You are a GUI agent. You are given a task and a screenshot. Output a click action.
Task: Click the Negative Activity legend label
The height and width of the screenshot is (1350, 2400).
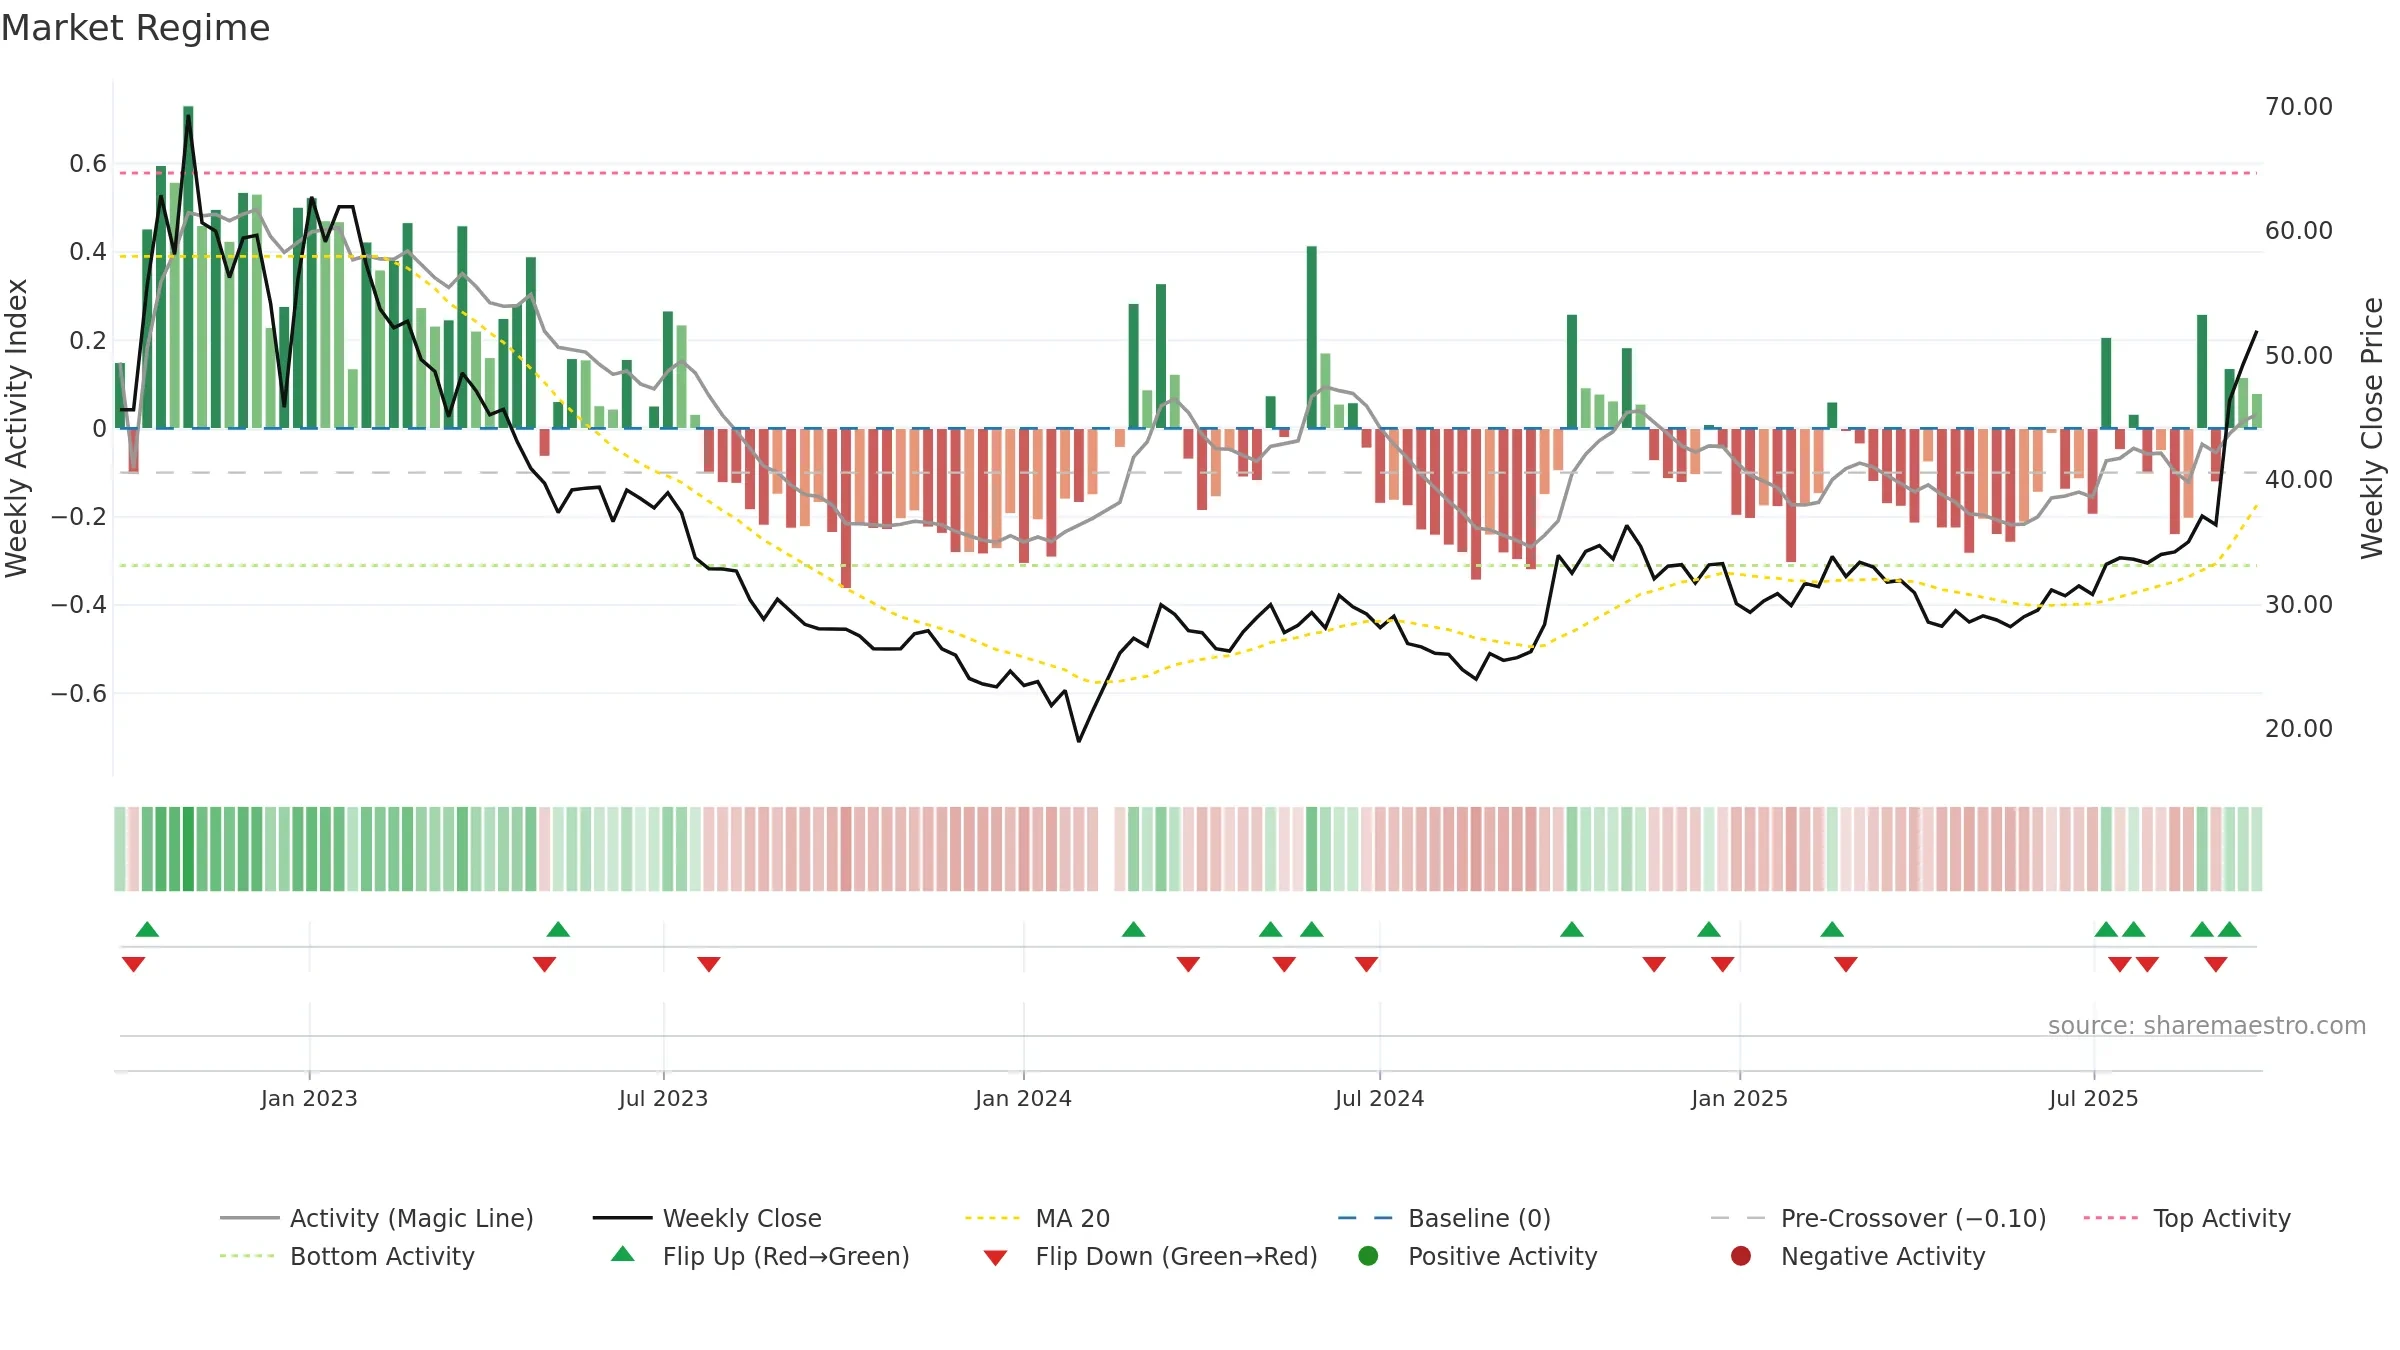tap(1883, 1256)
